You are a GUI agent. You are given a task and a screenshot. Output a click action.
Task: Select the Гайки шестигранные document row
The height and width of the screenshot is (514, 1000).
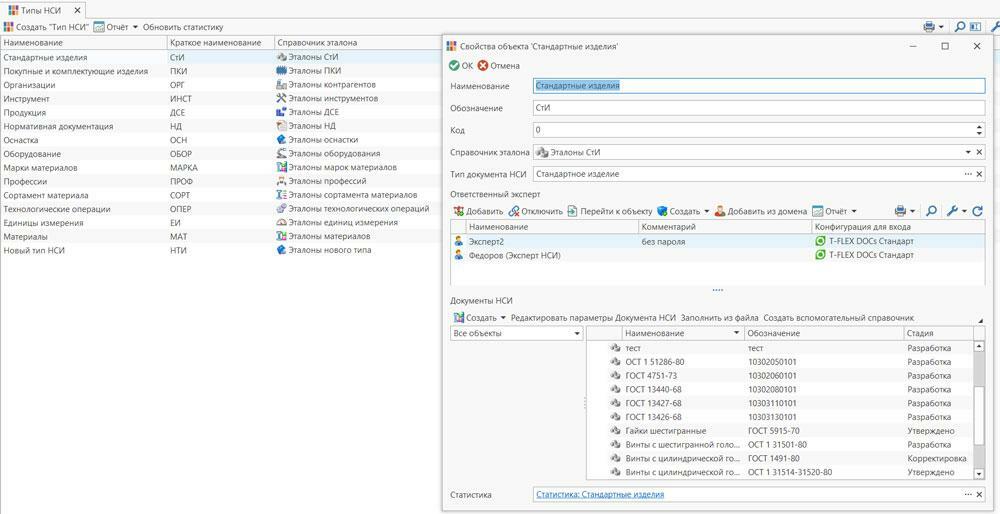(x=780, y=431)
